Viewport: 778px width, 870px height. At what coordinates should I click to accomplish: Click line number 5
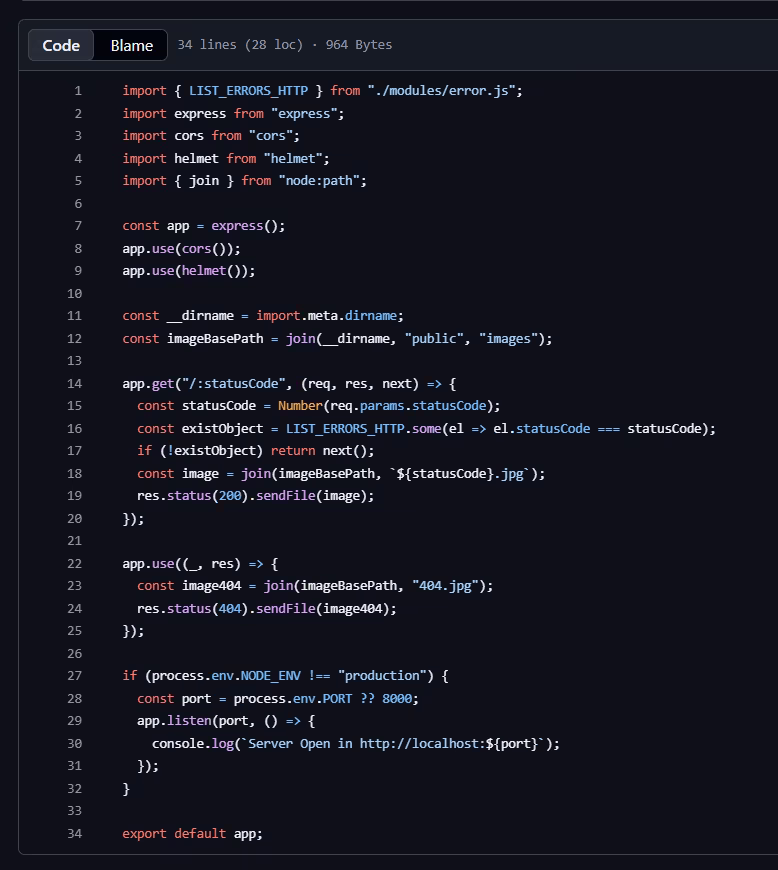tap(78, 180)
